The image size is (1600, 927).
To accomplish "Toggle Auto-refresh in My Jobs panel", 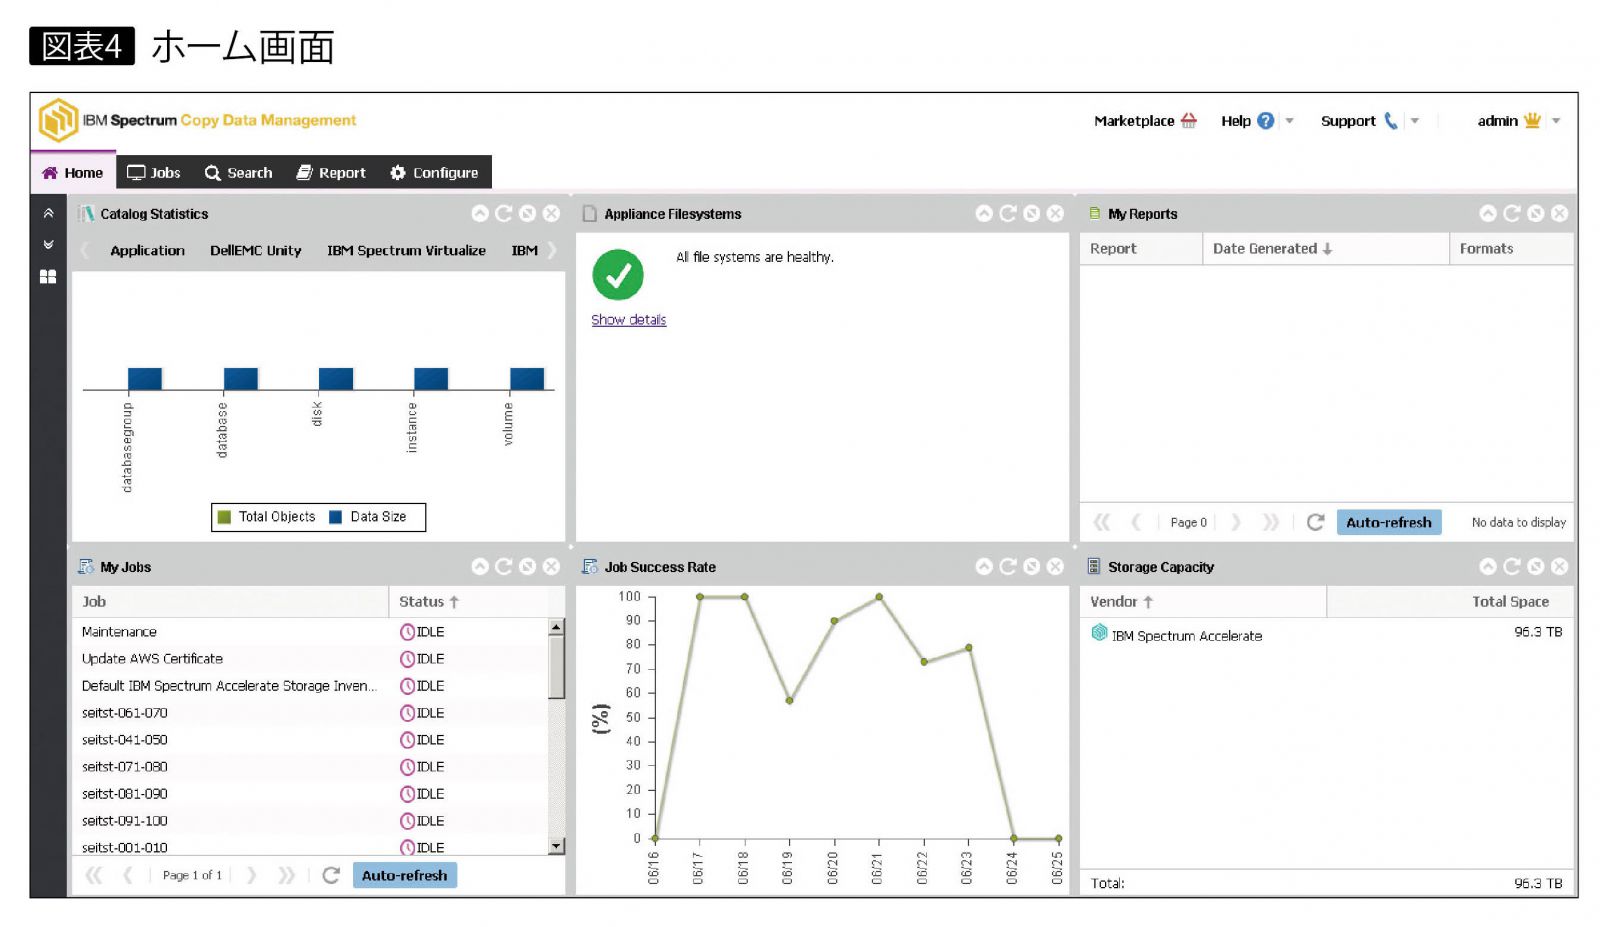I will (x=404, y=876).
